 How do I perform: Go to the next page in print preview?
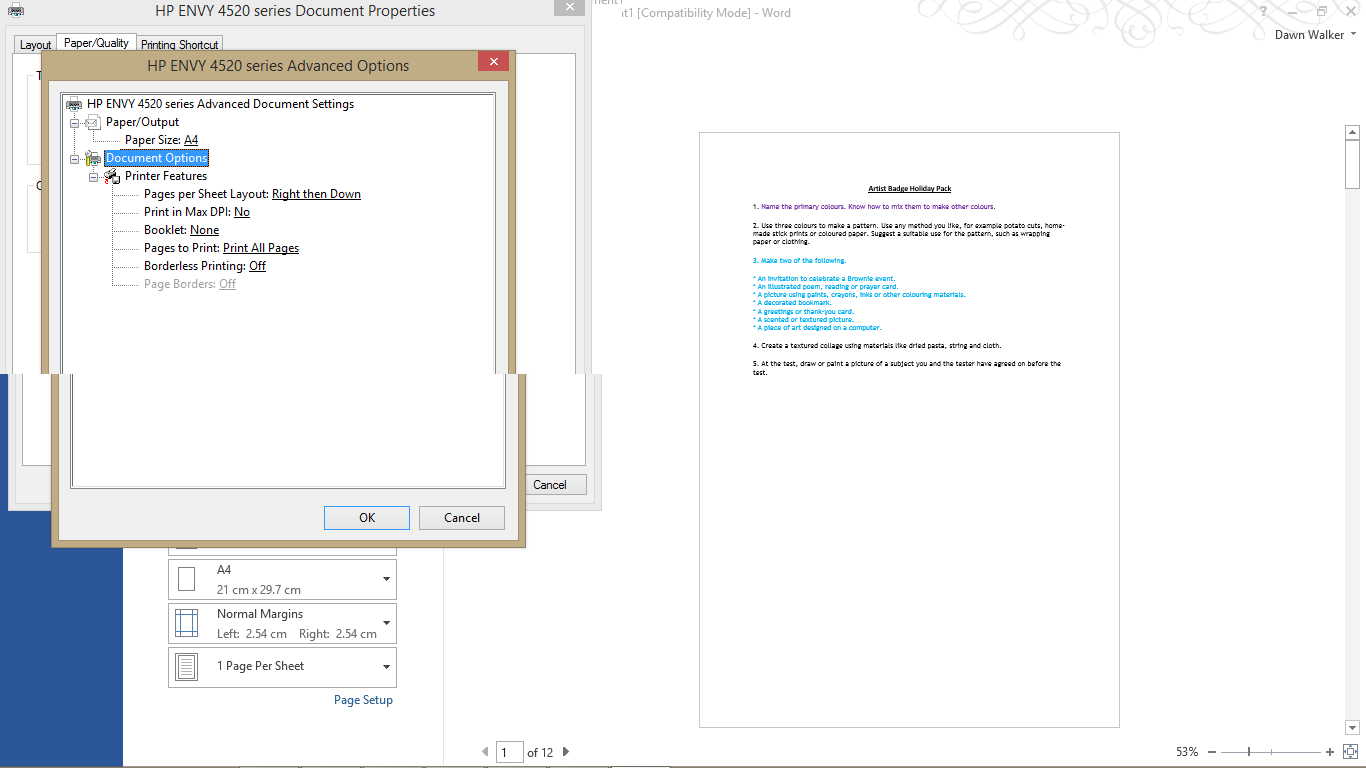click(x=566, y=751)
